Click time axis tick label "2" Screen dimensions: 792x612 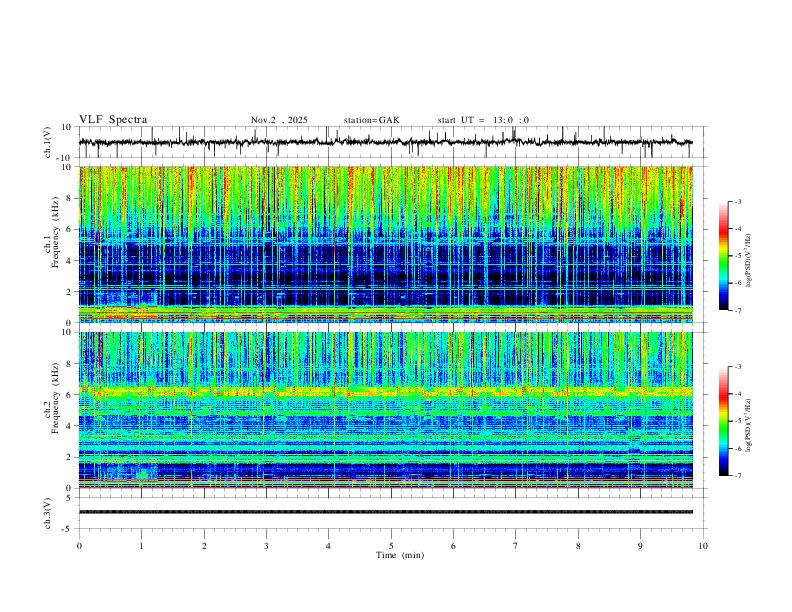pyautogui.click(x=204, y=546)
